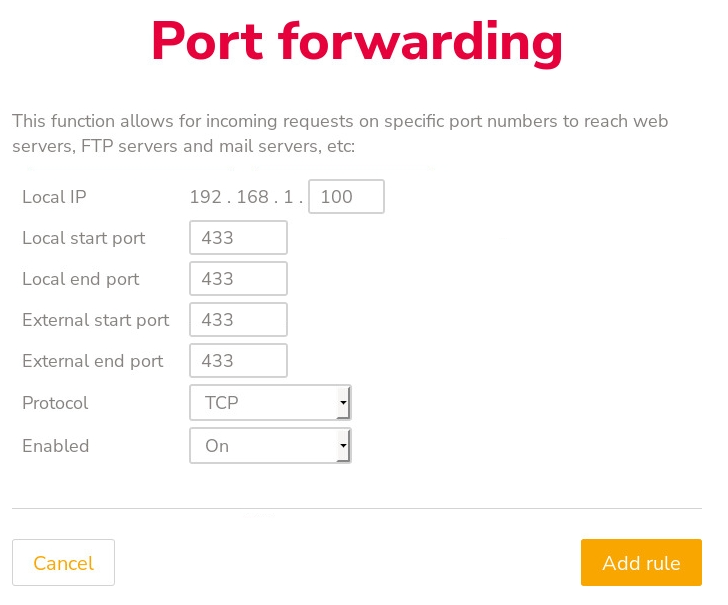Viewport: 728px width, 605px height.
Task: Click the "Local end port" label
Action: [80, 279]
